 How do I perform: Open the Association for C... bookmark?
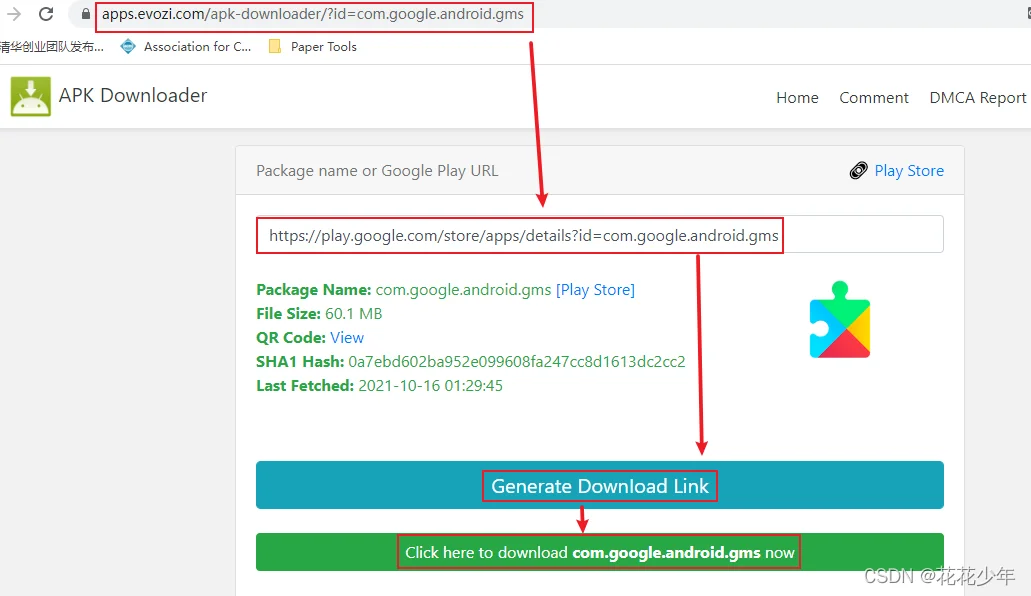tap(187, 47)
